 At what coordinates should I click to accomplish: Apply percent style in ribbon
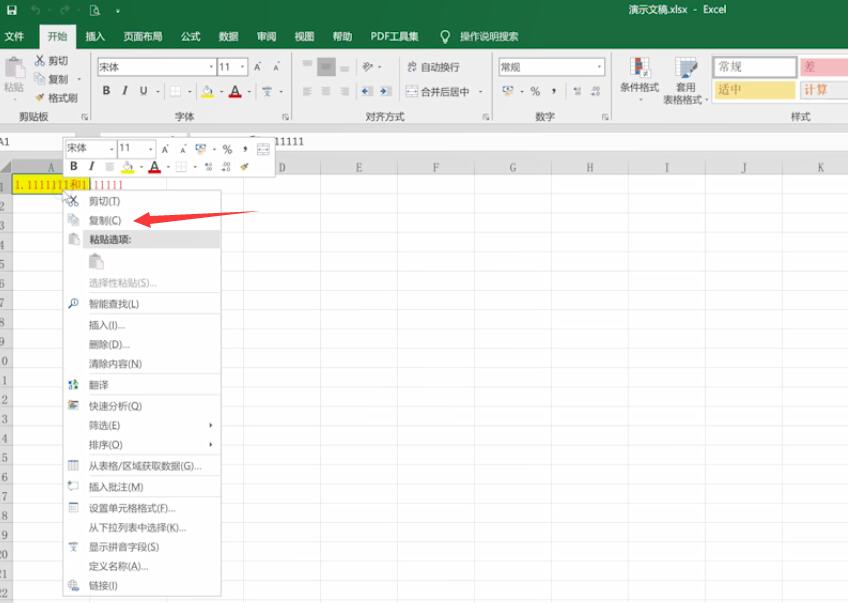(x=535, y=91)
